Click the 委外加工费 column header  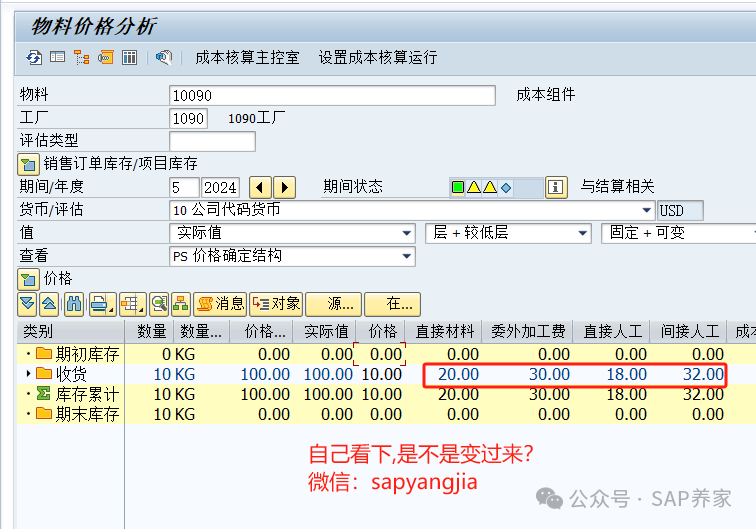pos(527,331)
